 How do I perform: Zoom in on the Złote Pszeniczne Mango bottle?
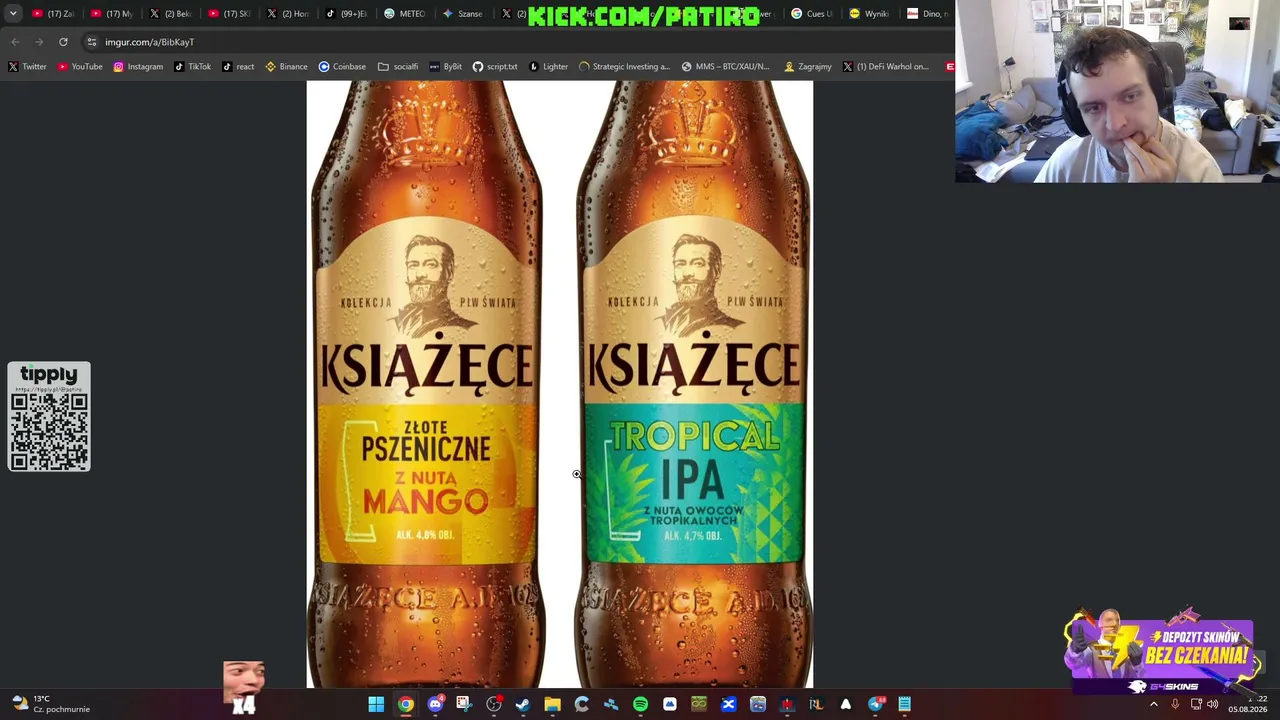click(x=427, y=385)
